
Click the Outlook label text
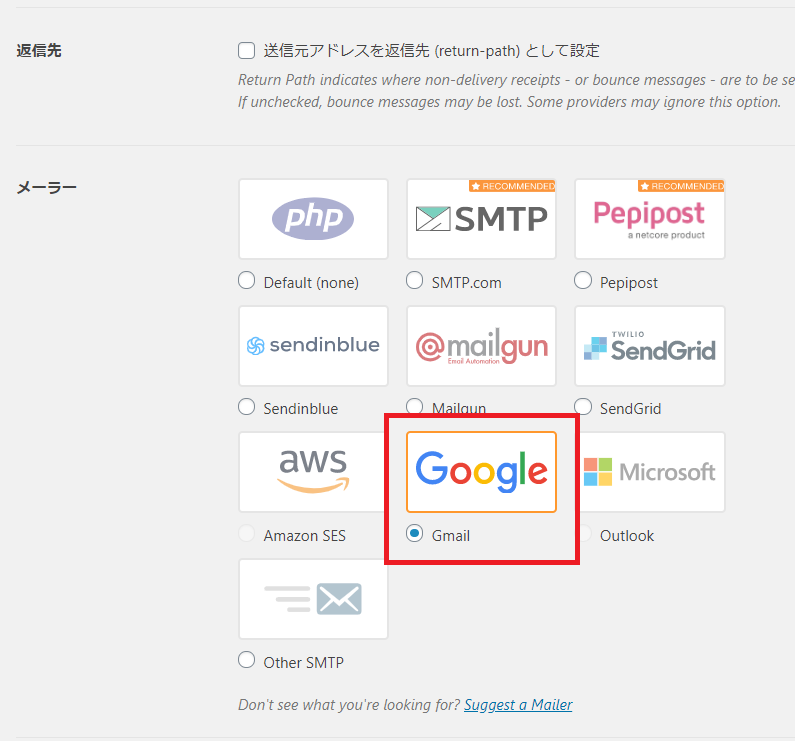pyautogui.click(x=627, y=536)
